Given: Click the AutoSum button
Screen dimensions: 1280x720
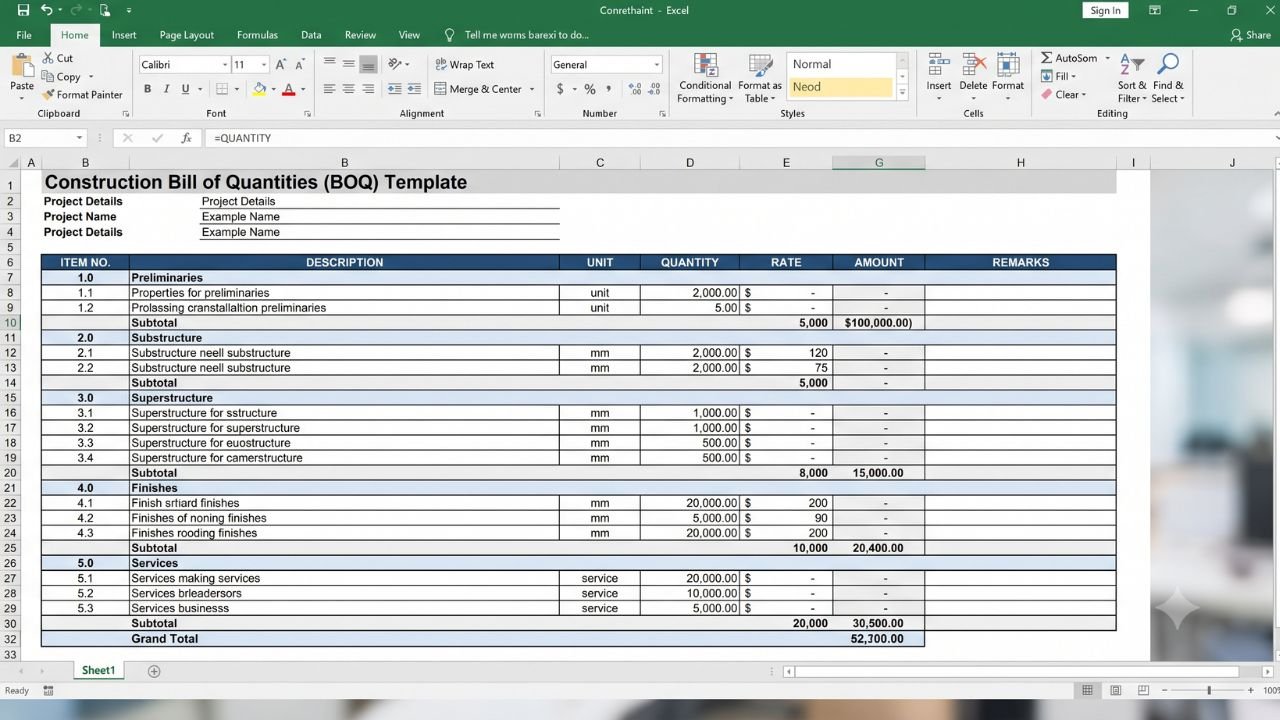Looking at the screenshot, I should click(x=1068, y=58).
